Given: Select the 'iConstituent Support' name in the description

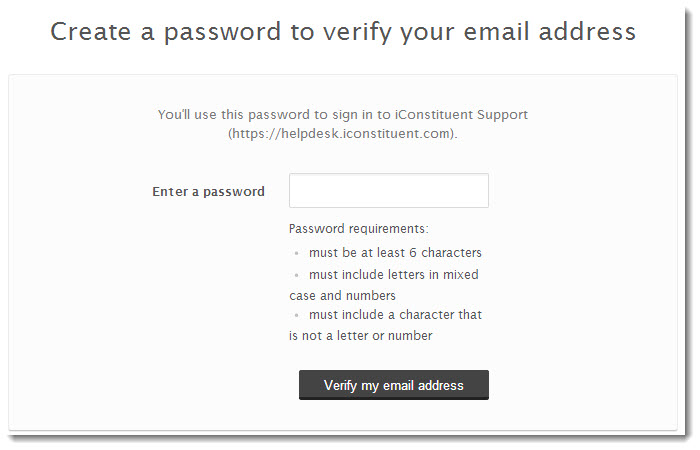Looking at the screenshot, I should click(x=461, y=115).
